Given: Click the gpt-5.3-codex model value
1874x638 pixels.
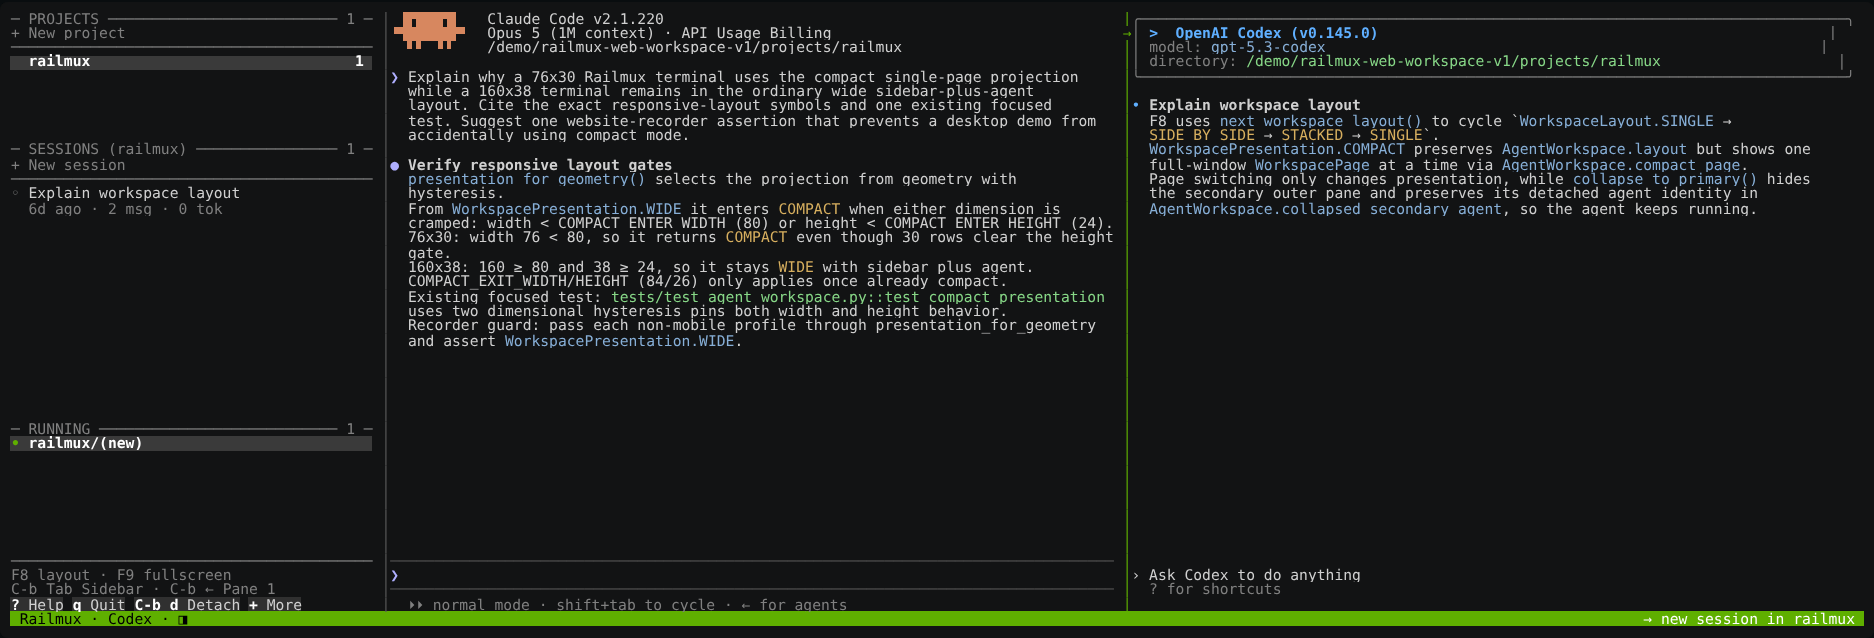Looking at the screenshot, I should (1267, 47).
